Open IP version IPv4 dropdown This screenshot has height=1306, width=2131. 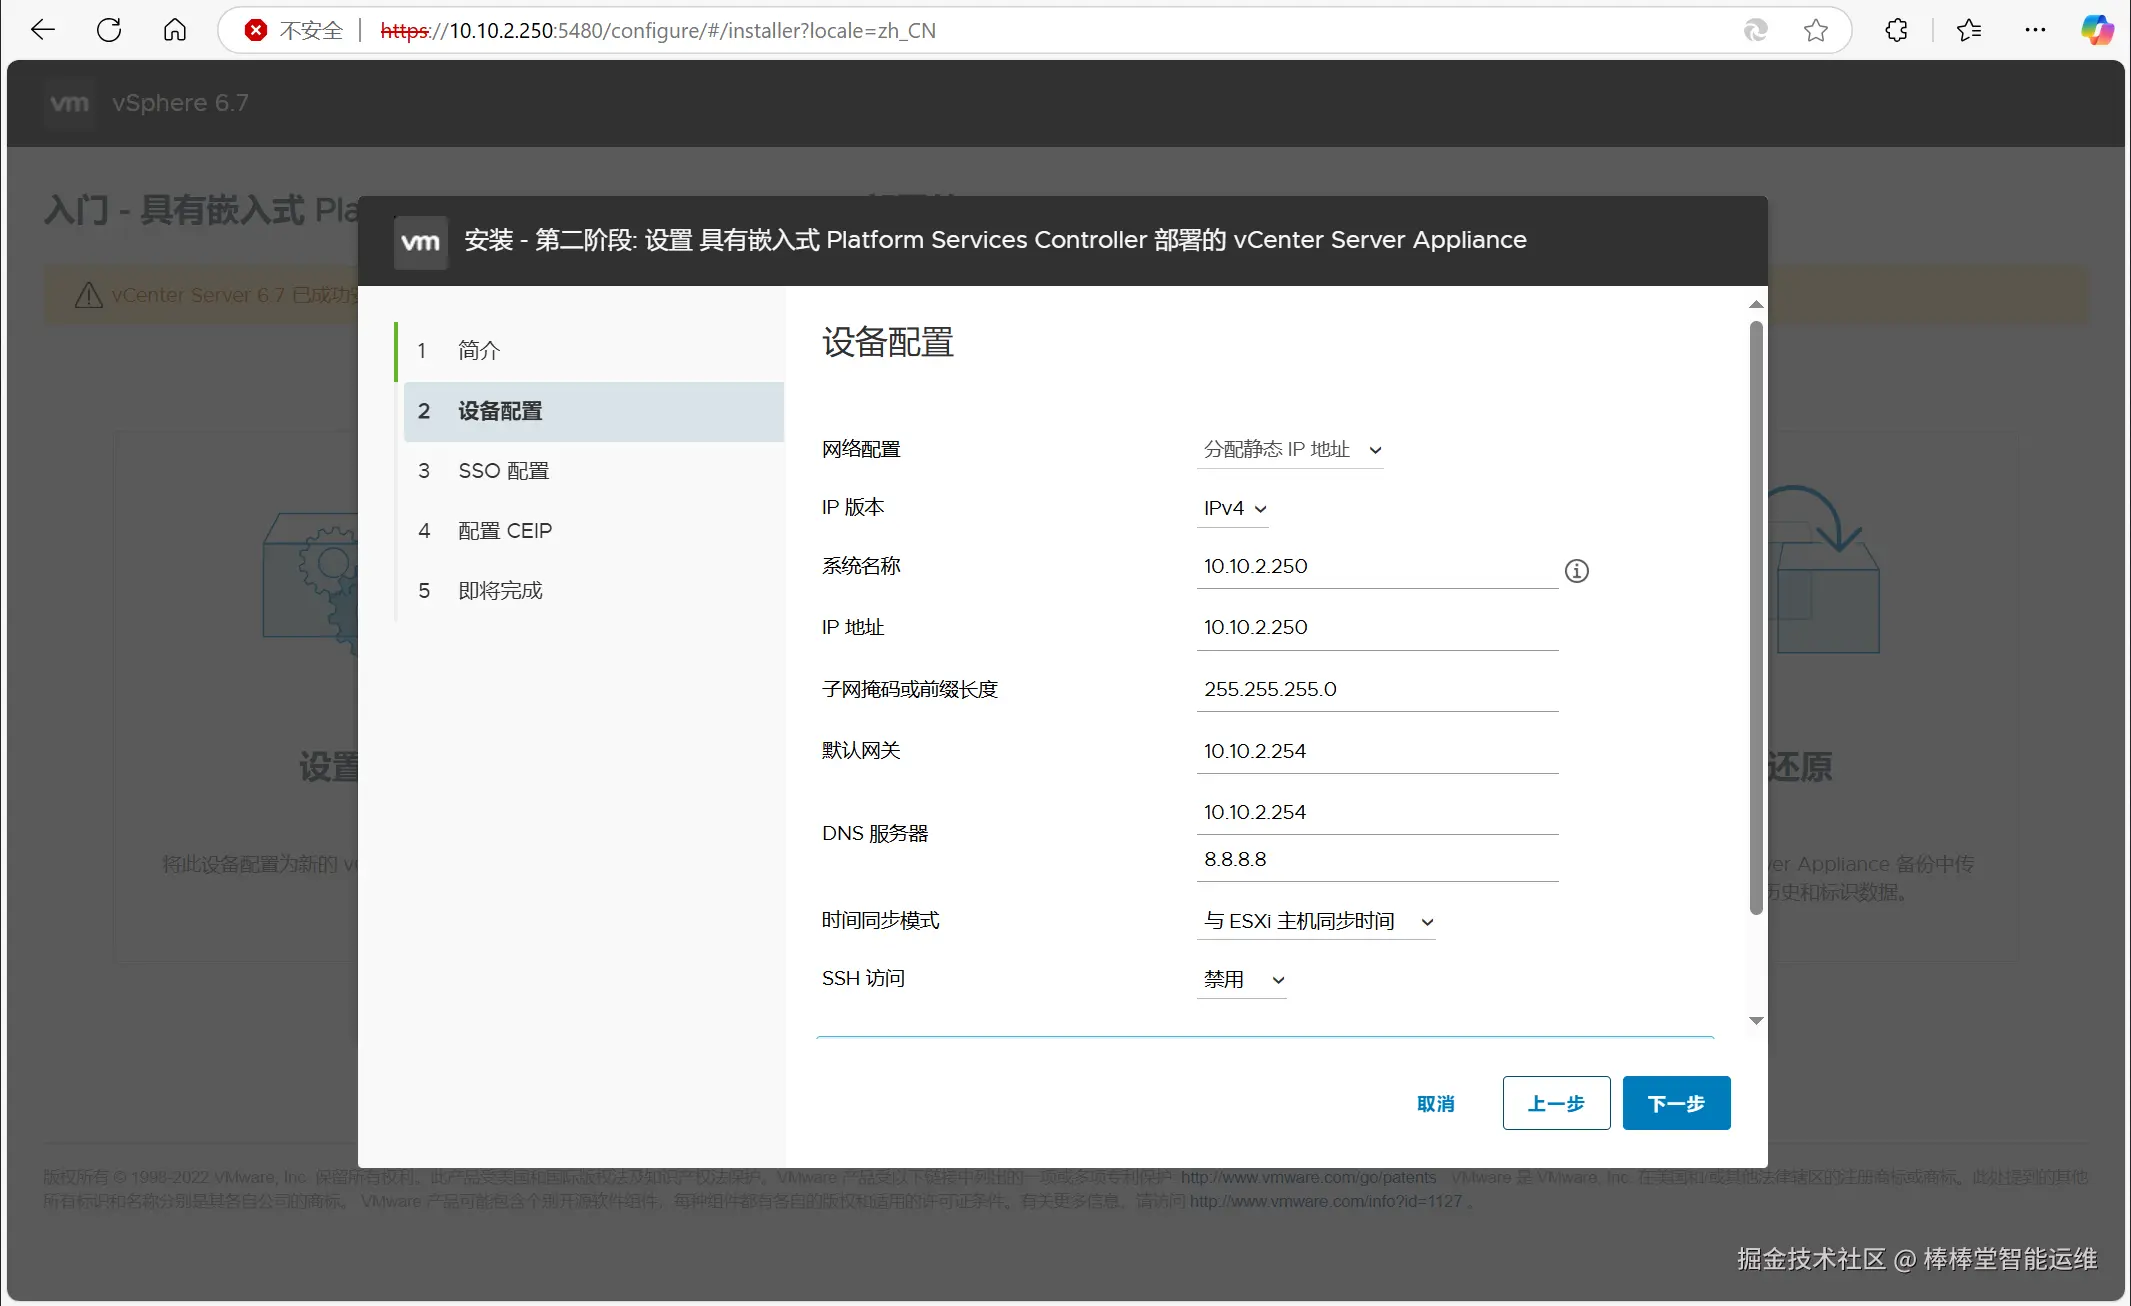[x=1234, y=508]
